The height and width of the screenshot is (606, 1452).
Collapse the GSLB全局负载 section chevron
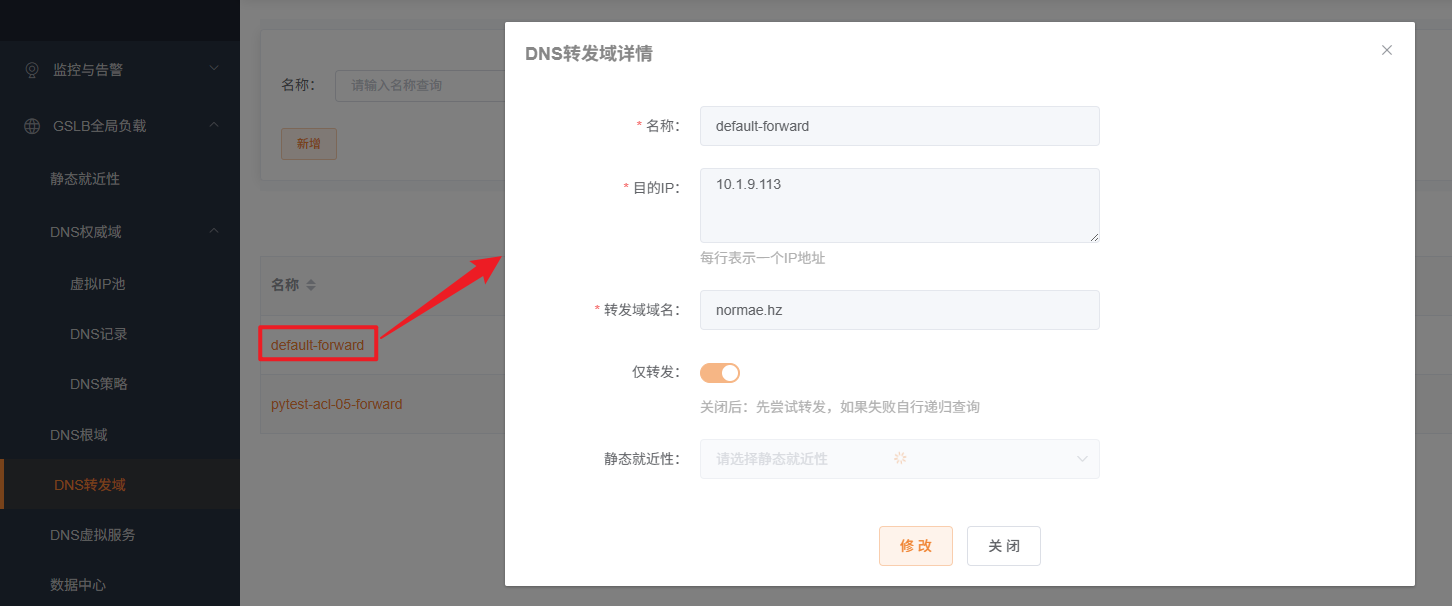pos(213,125)
